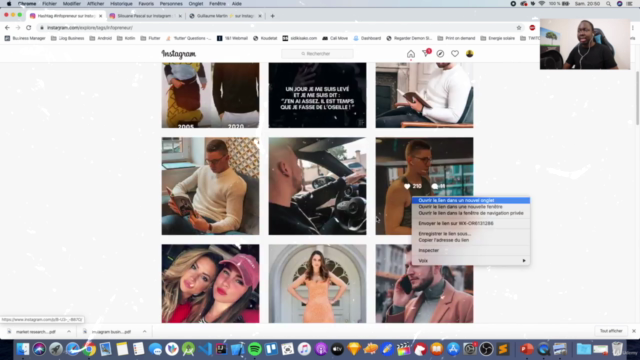640x360 pixels.
Task: Open the Explore compass icon
Action: pos(440,54)
